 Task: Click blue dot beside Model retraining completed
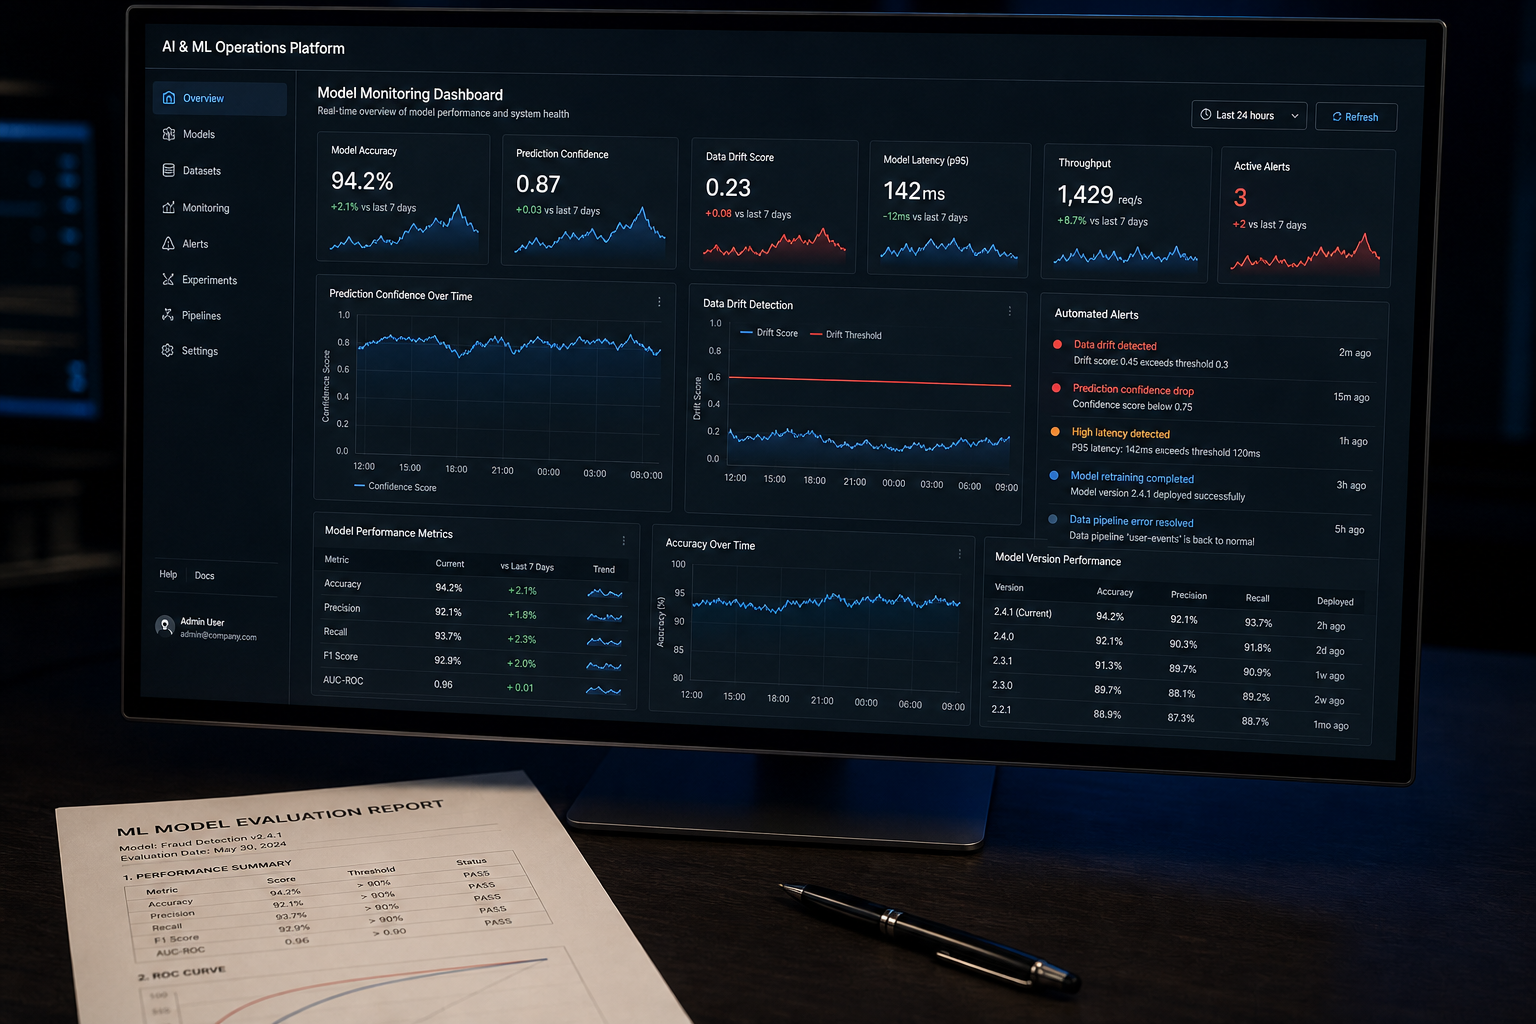pos(1054,476)
